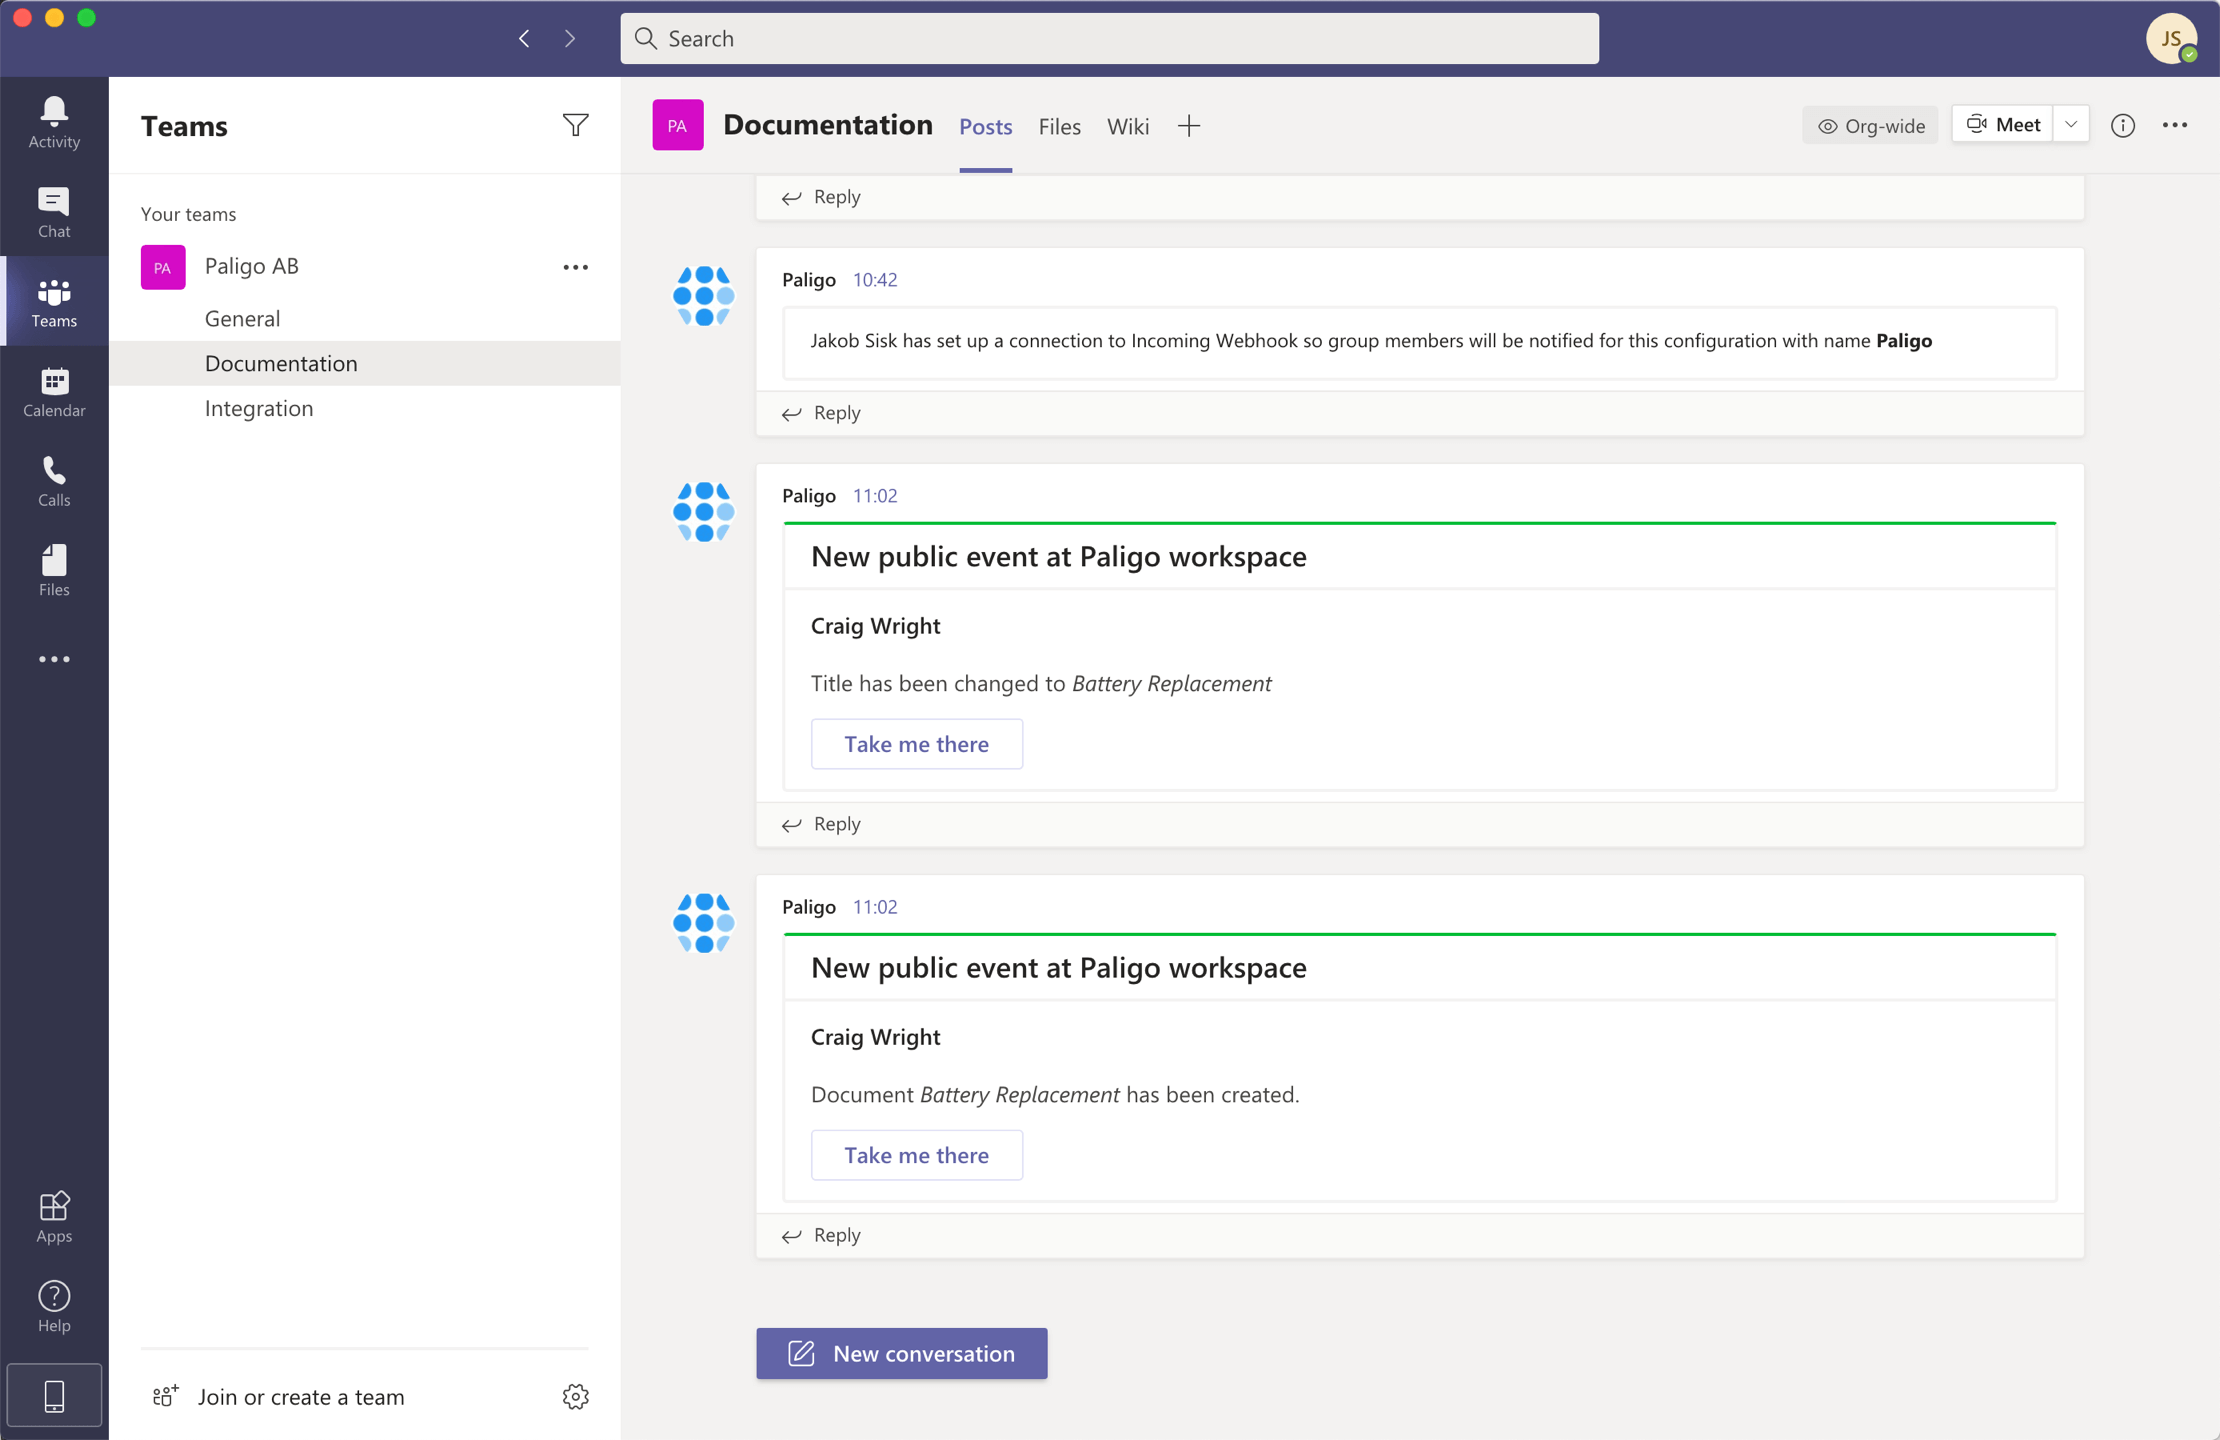
Task: Open the Apps panel
Action: coord(53,1216)
